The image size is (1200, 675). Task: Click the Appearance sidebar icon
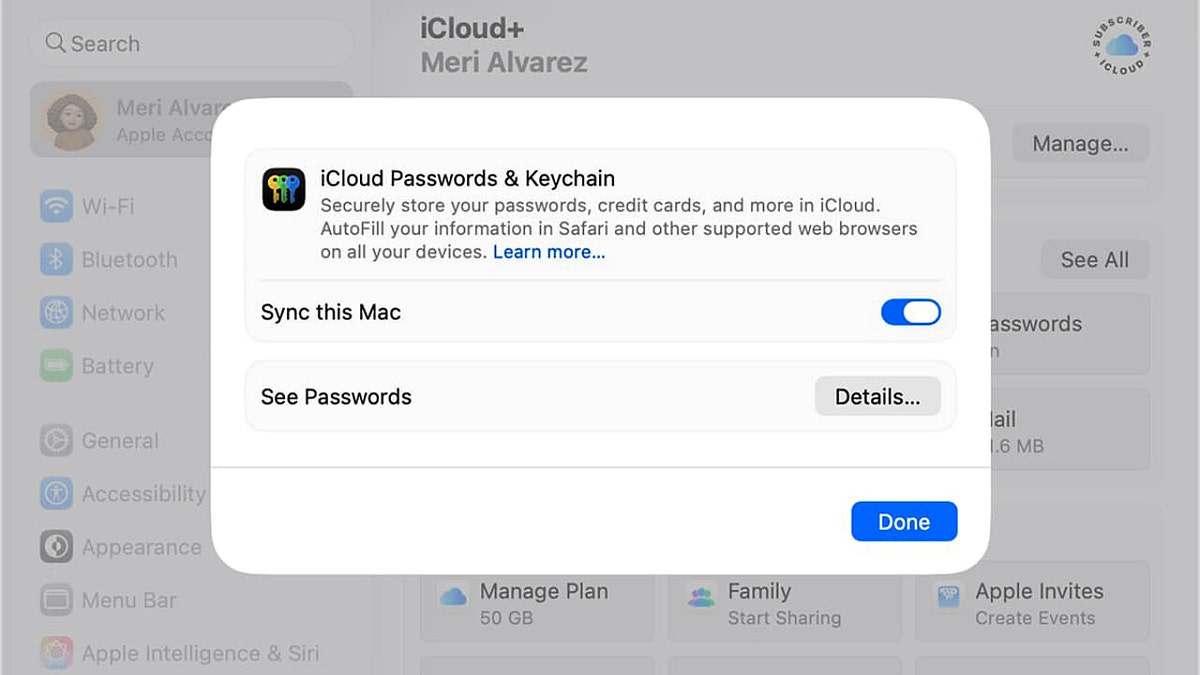tap(56, 547)
